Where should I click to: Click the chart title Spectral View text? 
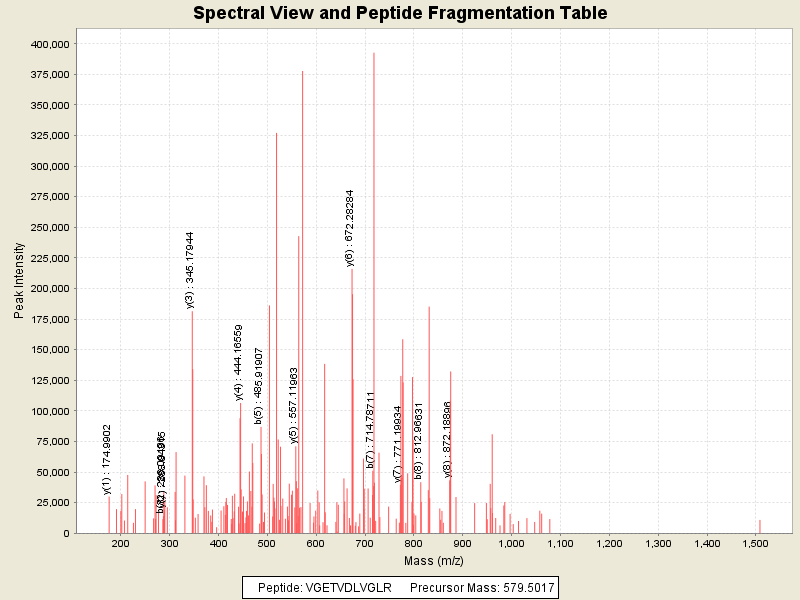(400, 14)
